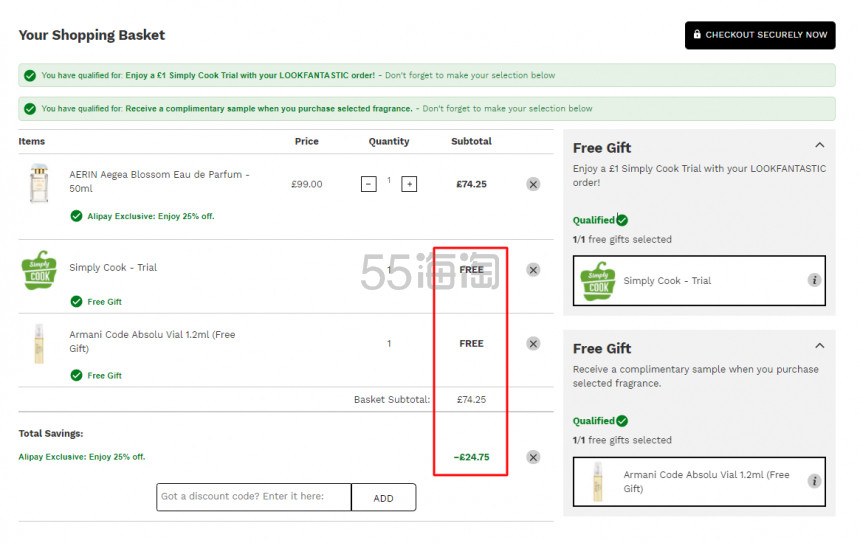Open info for Armani Code vial gift
The width and height of the screenshot is (860, 543).
pyautogui.click(x=814, y=481)
